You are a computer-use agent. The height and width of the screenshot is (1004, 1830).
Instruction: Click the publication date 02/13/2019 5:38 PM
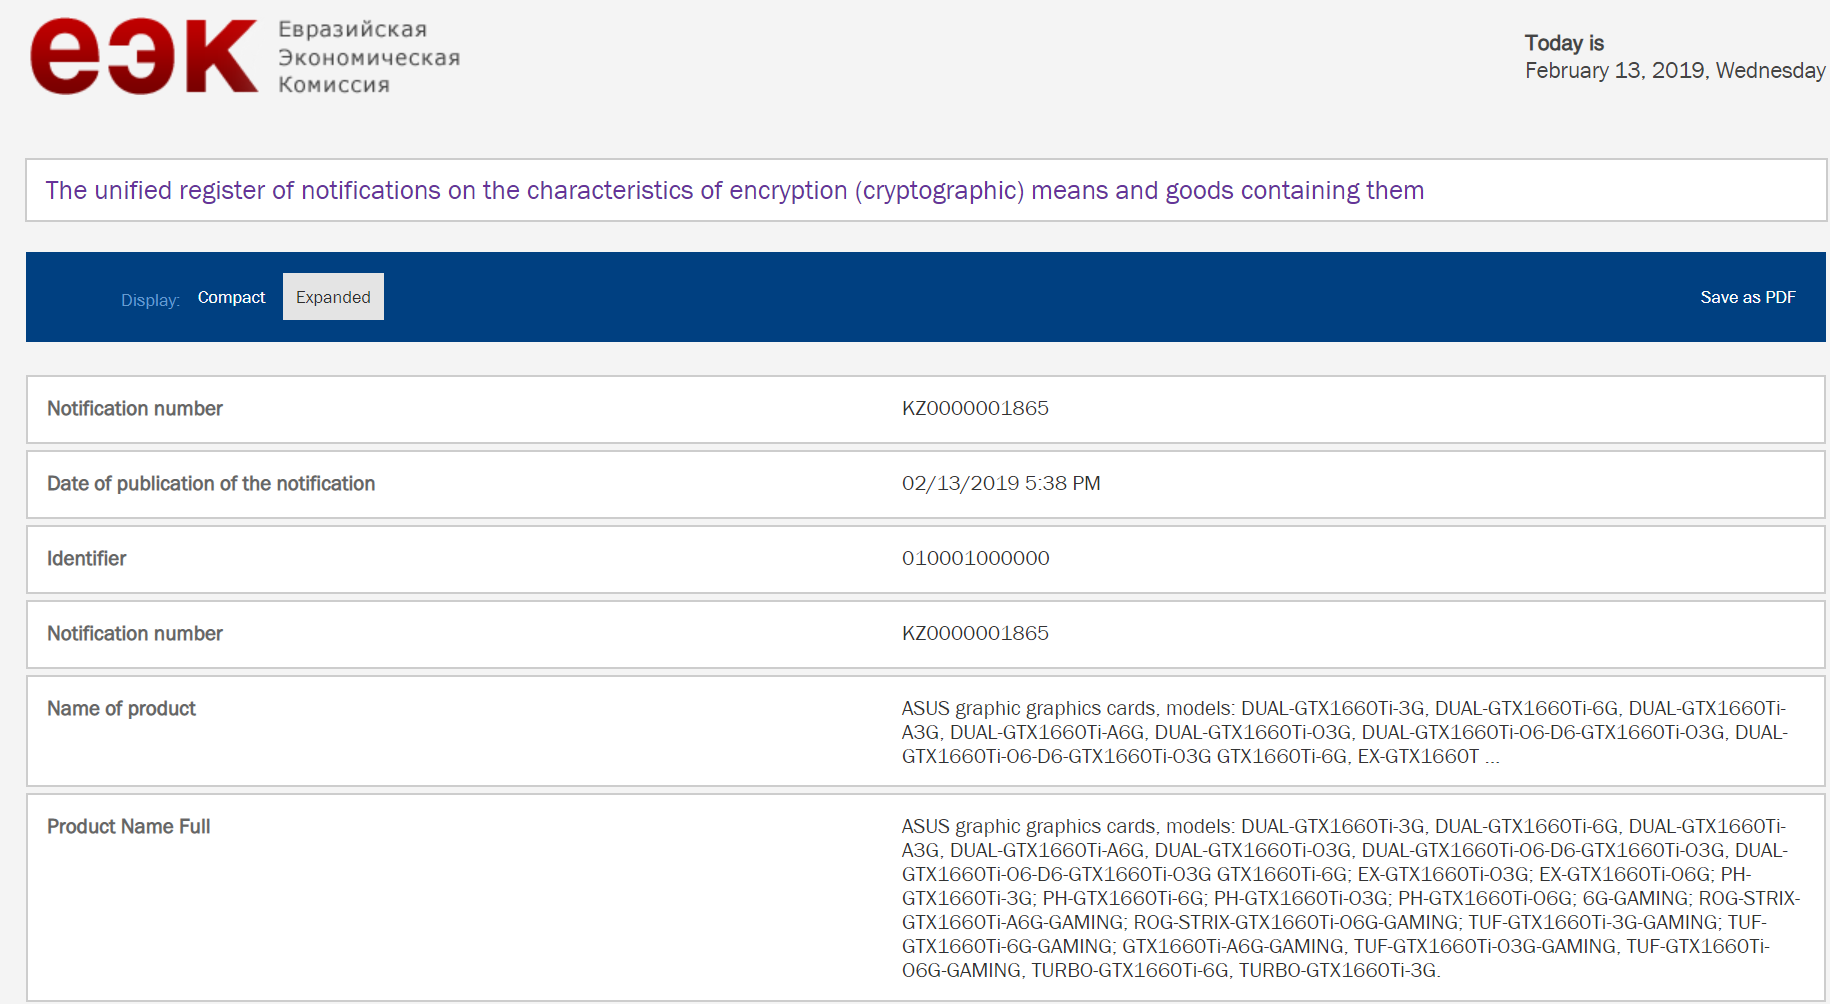point(1001,483)
